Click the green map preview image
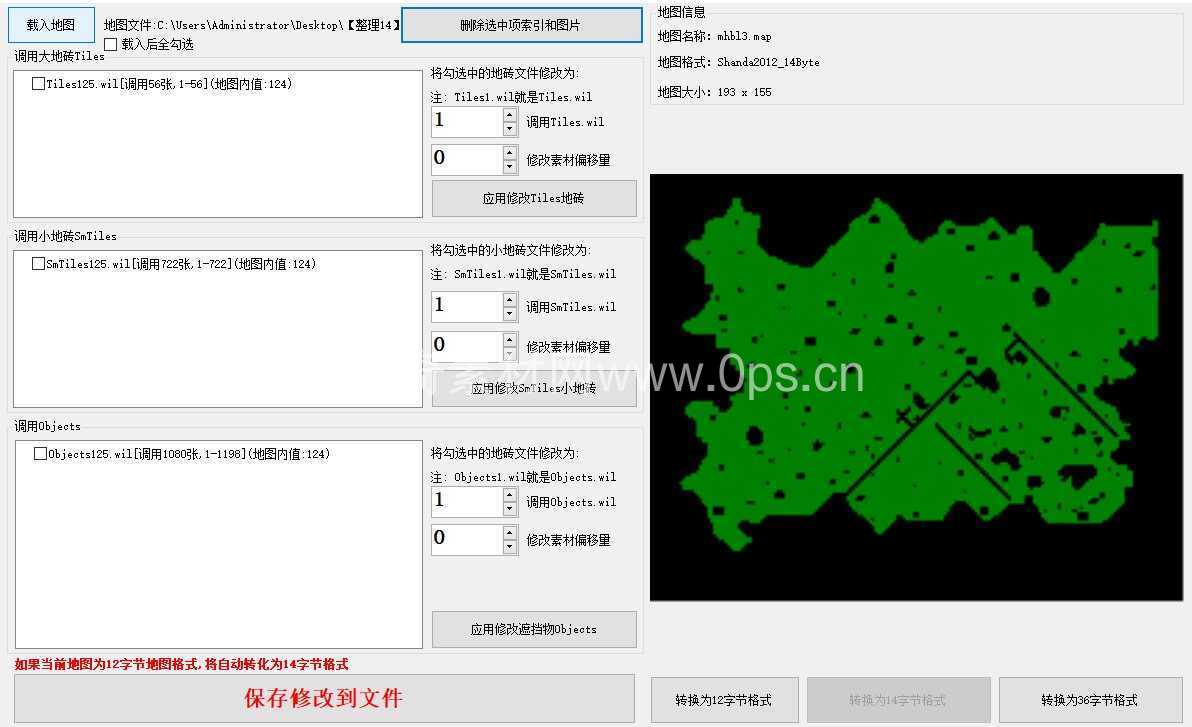The height and width of the screenshot is (727, 1192). point(916,388)
